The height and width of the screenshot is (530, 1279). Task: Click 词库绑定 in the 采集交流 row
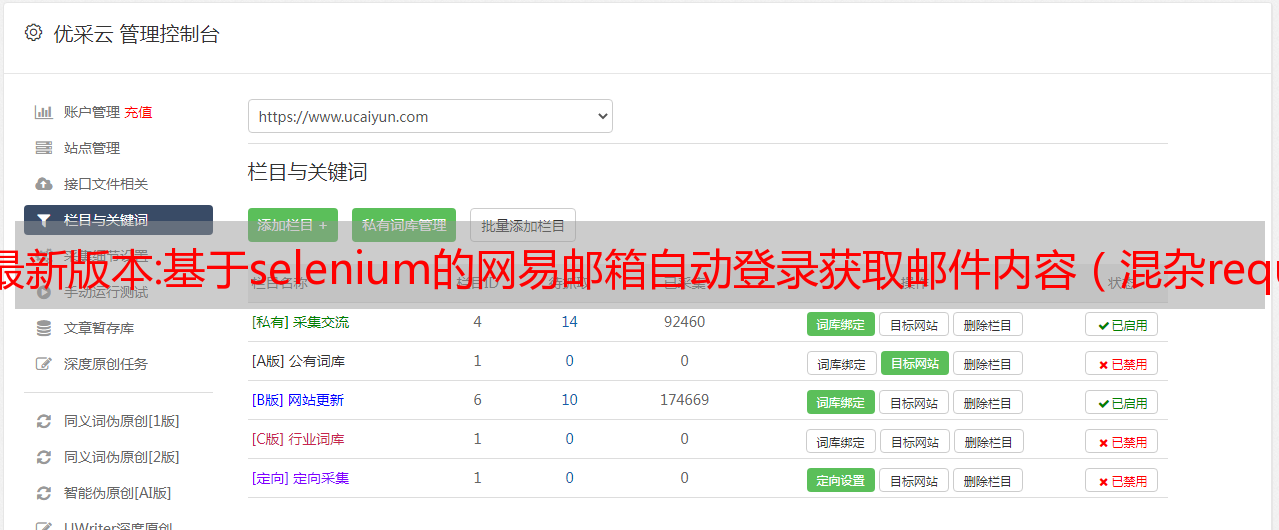841,324
